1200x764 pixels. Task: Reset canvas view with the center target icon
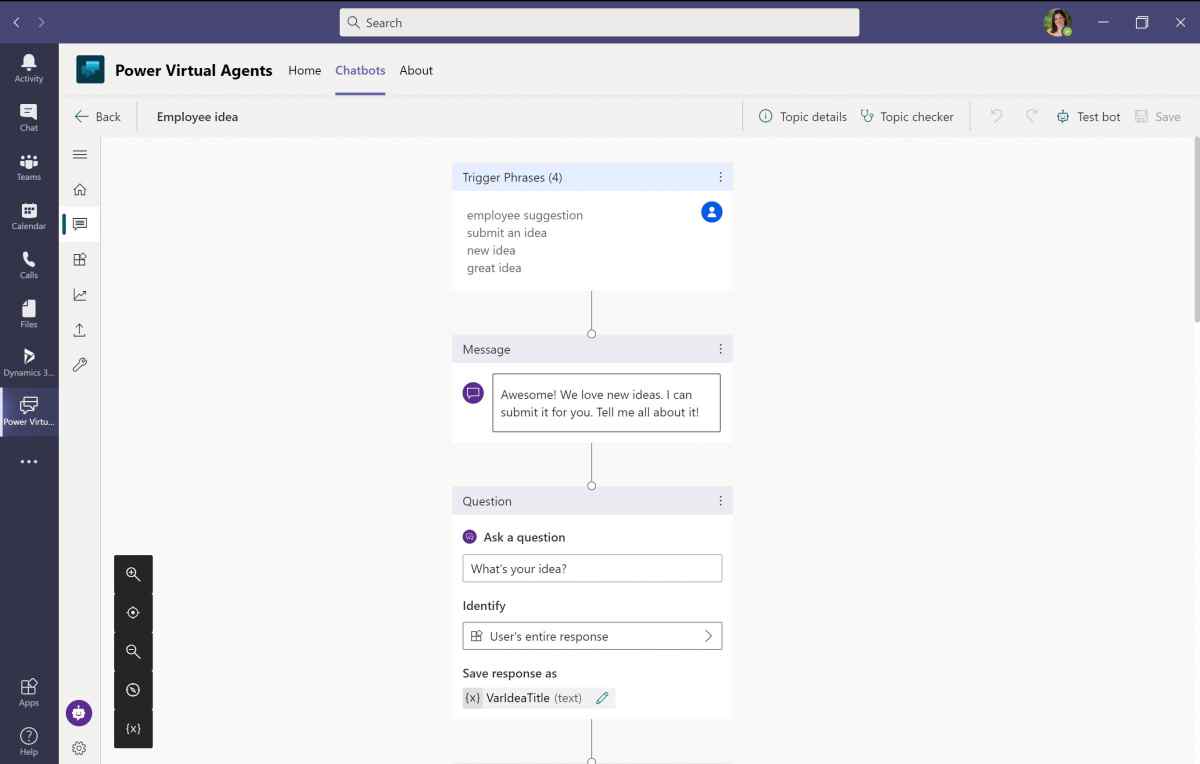(133, 612)
